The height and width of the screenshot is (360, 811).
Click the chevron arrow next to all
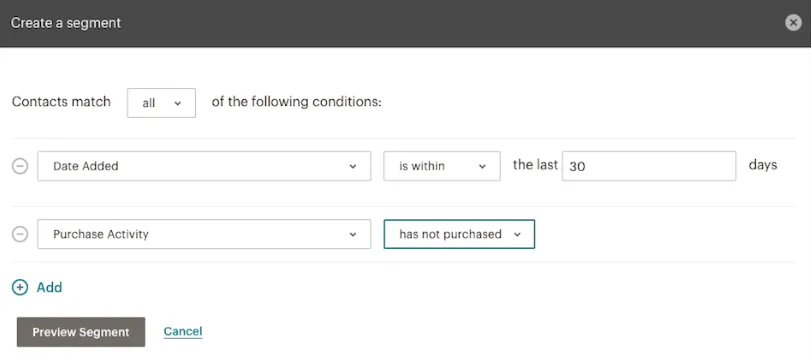coord(177,103)
